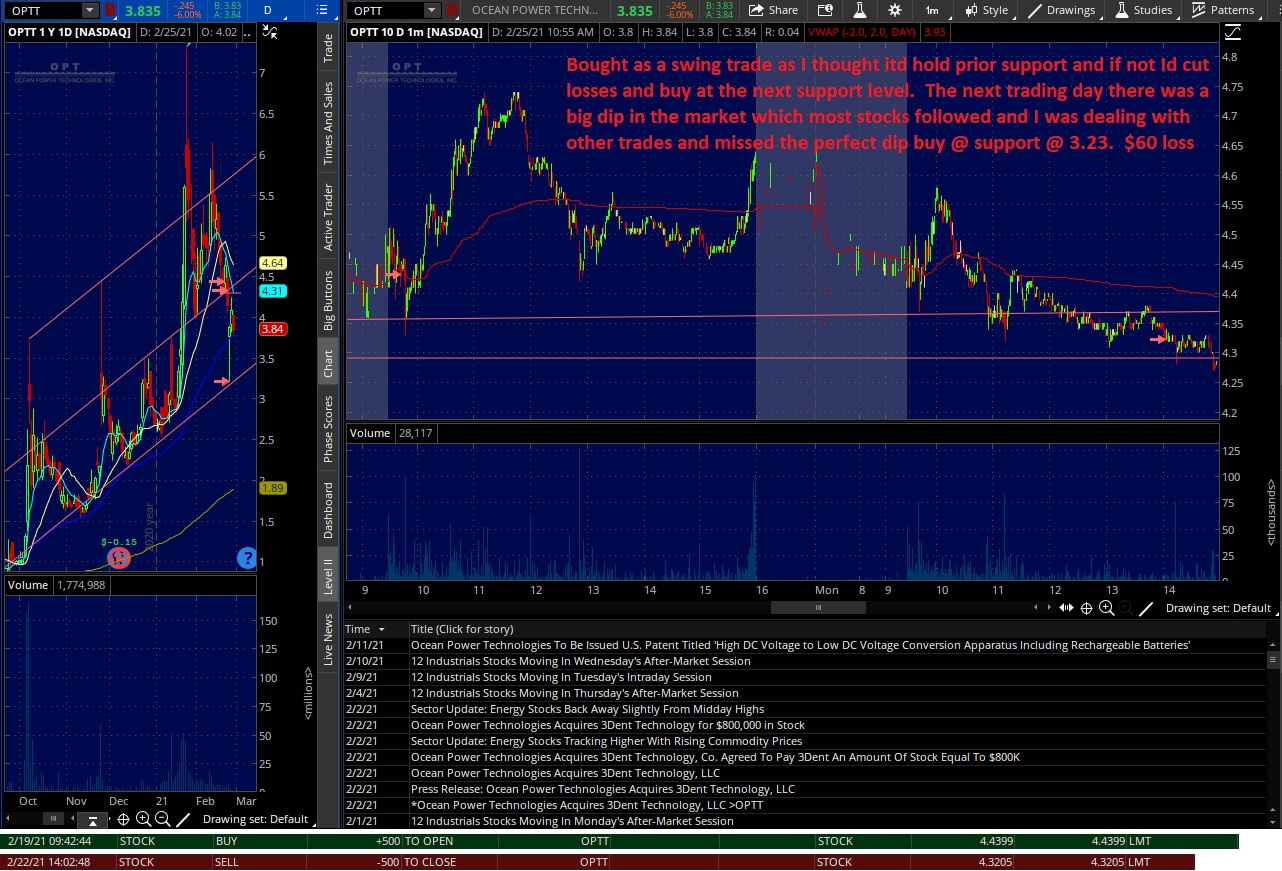Viewport: 1282px width, 871px height.
Task: Open the Dashboard side tab
Action: pyautogui.click(x=328, y=511)
